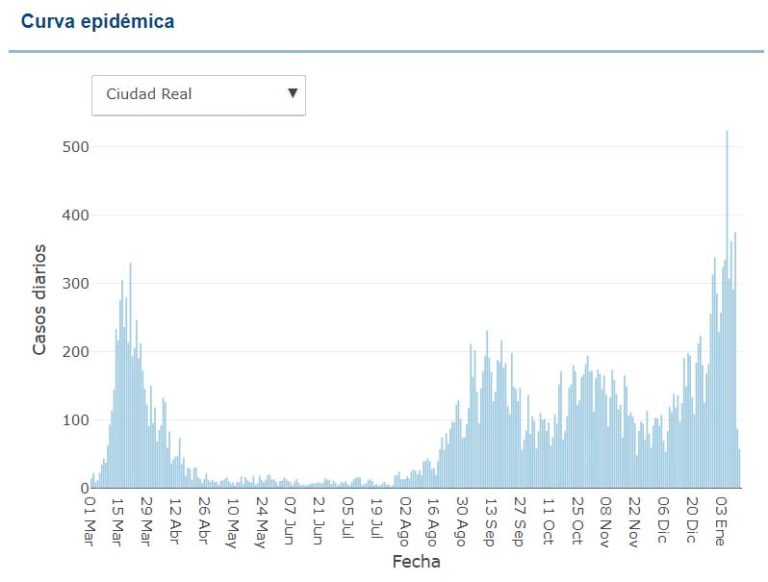Click the 100 value on the y-axis
This screenshot has width=768, height=582.
click(76, 420)
